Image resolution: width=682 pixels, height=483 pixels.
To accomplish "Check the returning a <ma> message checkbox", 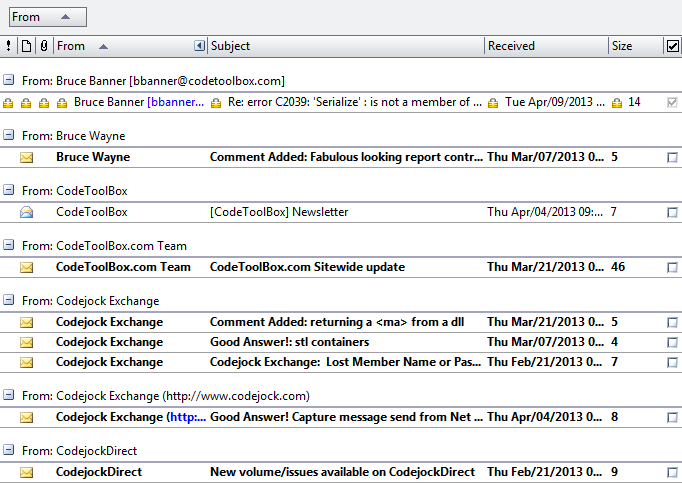I will 672,322.
